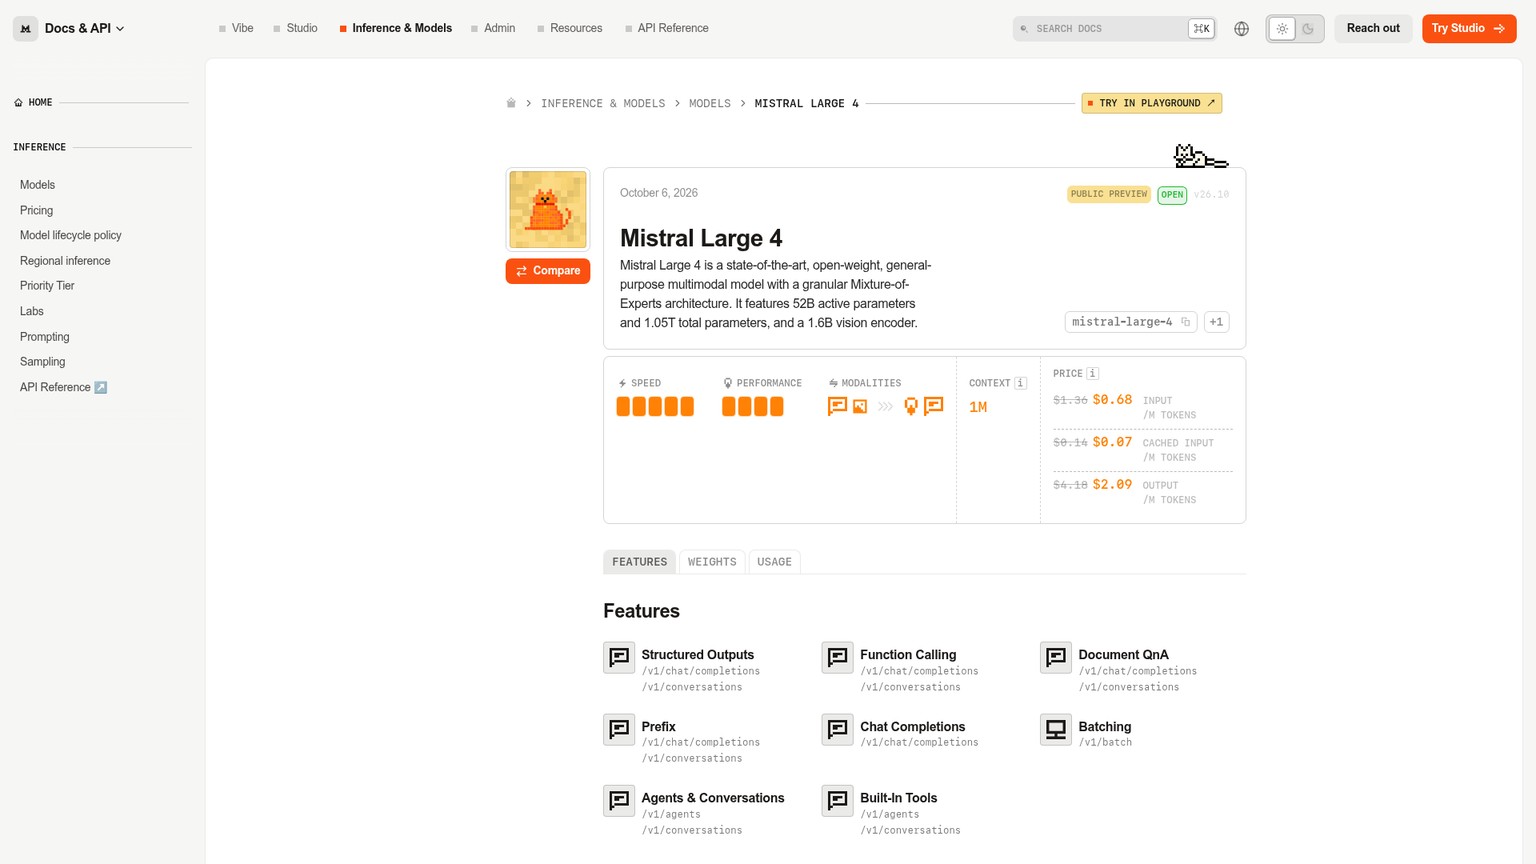Click the Compare button
The width and height of the screenshot is (1536, 864).
548,271
